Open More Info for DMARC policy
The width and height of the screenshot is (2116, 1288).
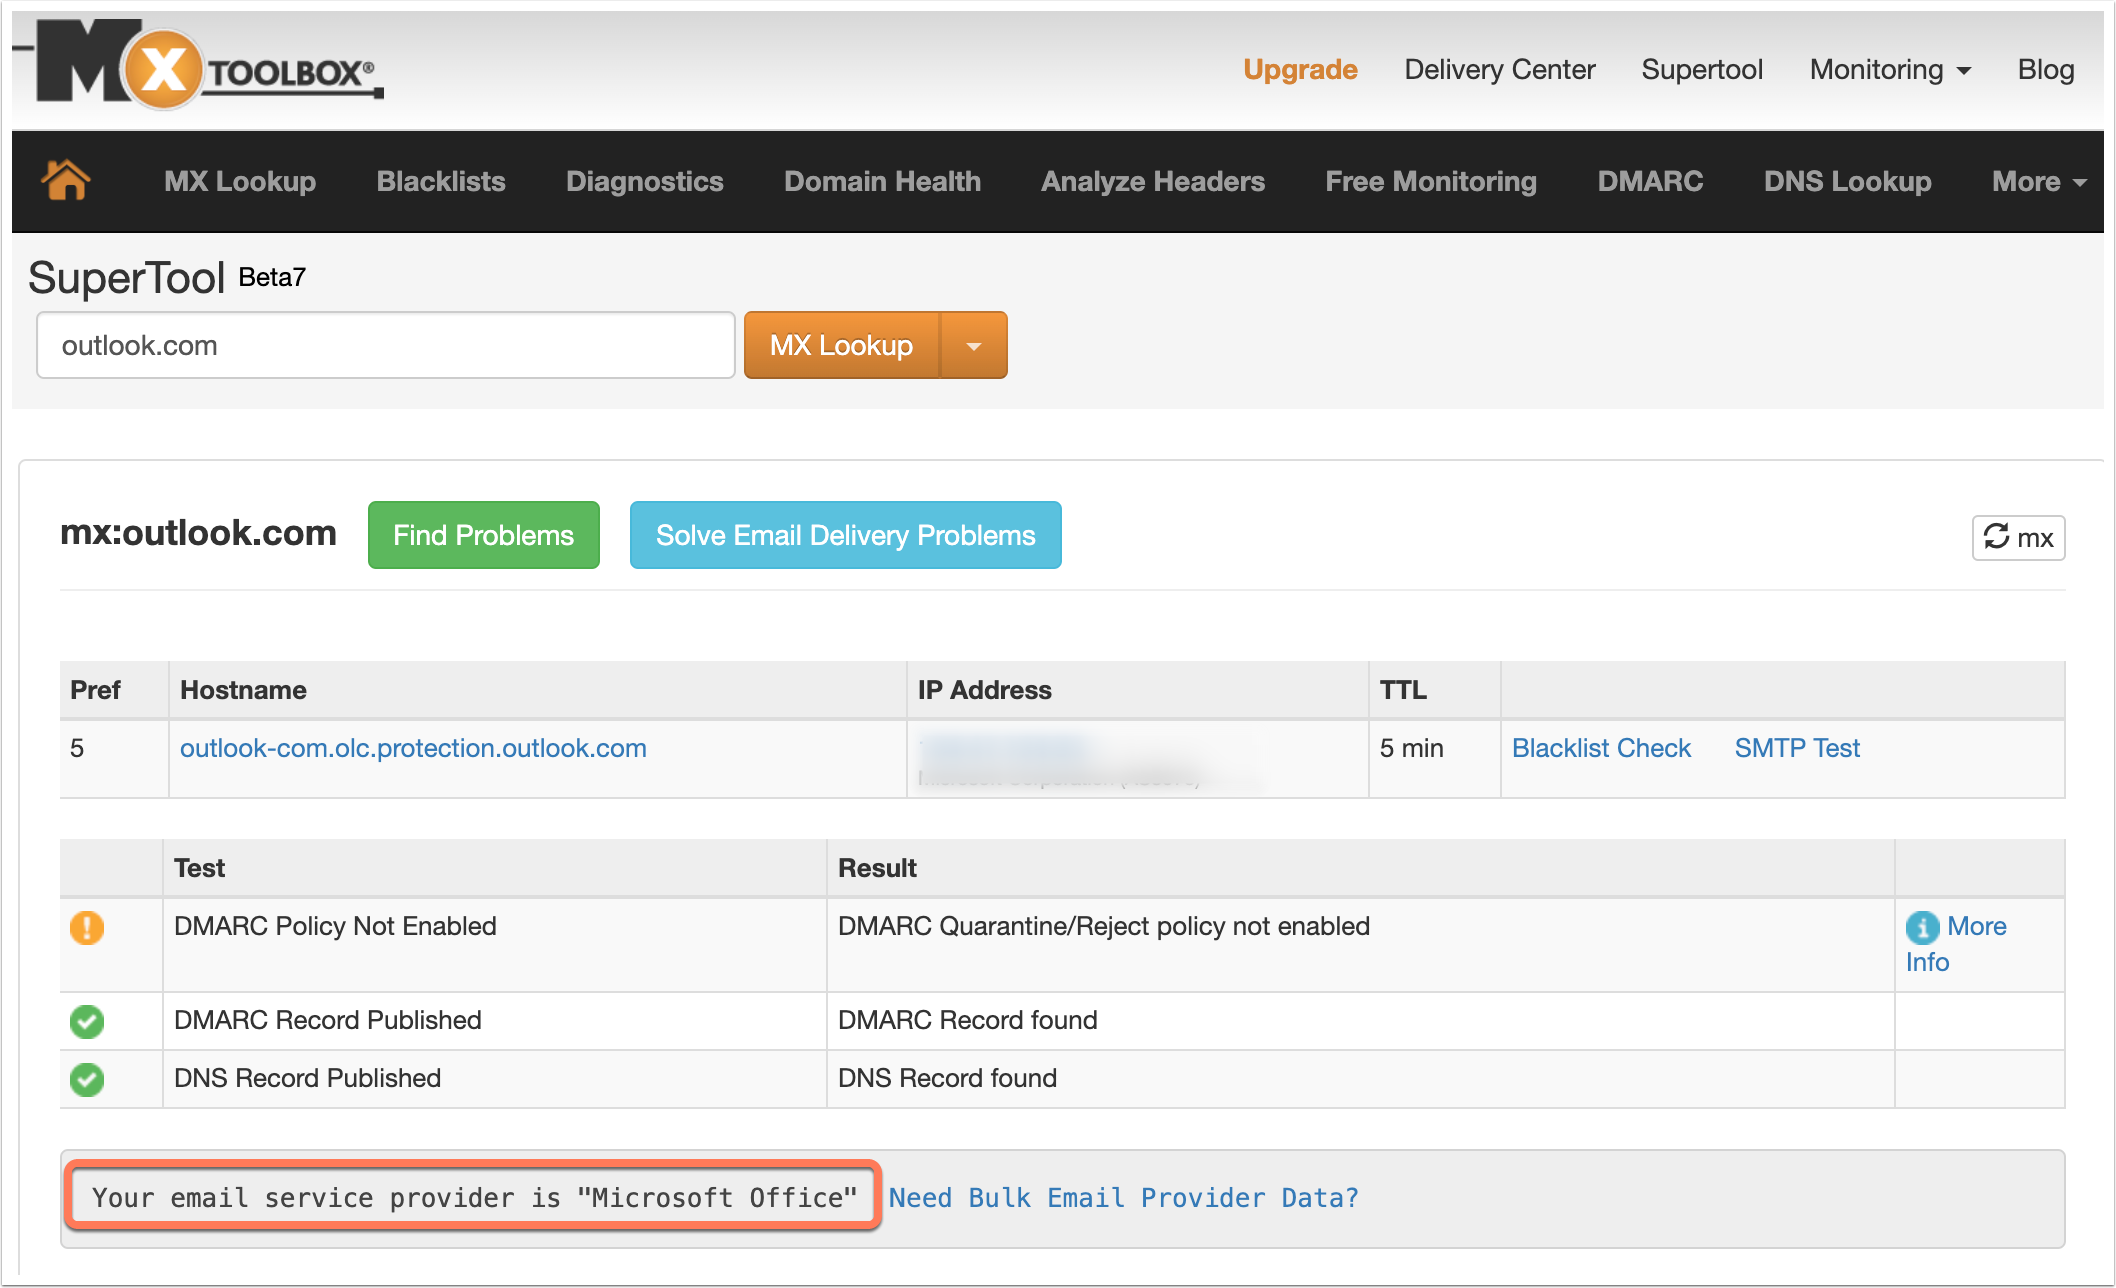1956,944
